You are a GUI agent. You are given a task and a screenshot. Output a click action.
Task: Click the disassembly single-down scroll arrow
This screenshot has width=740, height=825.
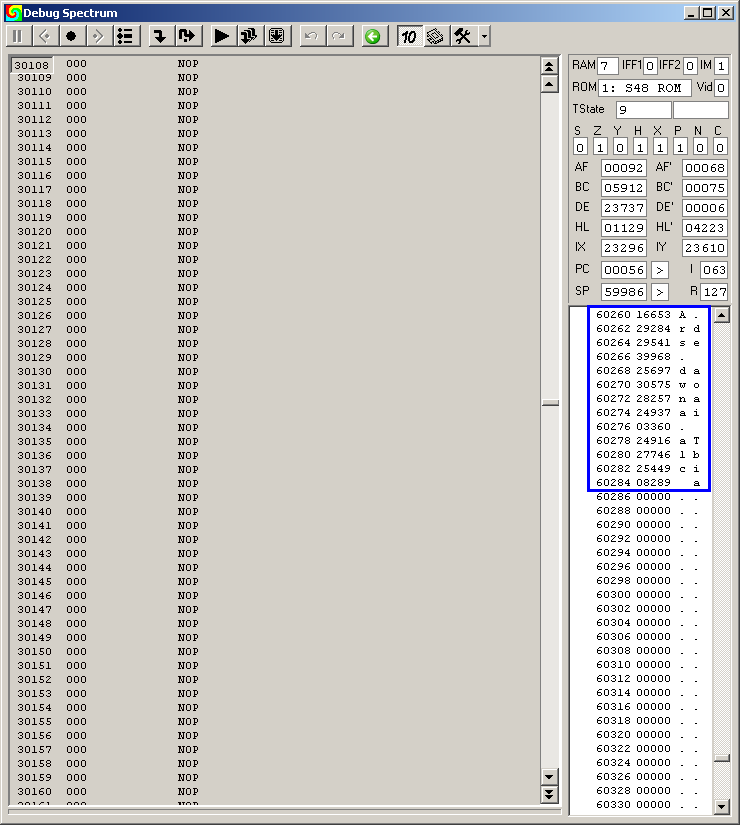click(x=549, y=777)
